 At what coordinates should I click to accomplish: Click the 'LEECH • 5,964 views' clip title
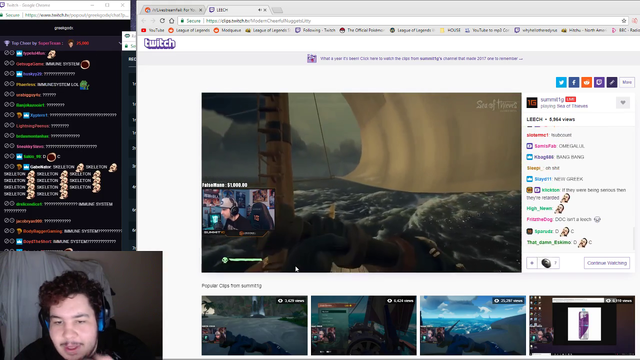(x=551, y=119)
